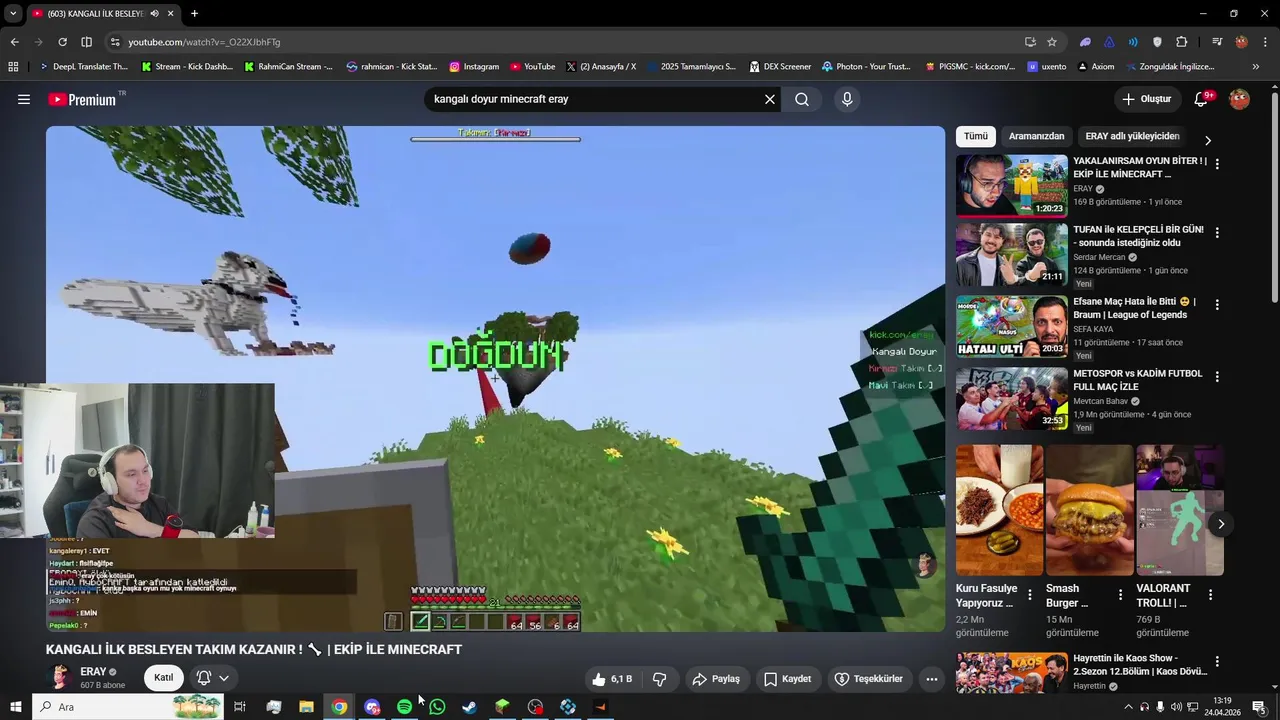1280x720 pixels.
Task: Open Steam from taskbar
Action: click(469, 707)
